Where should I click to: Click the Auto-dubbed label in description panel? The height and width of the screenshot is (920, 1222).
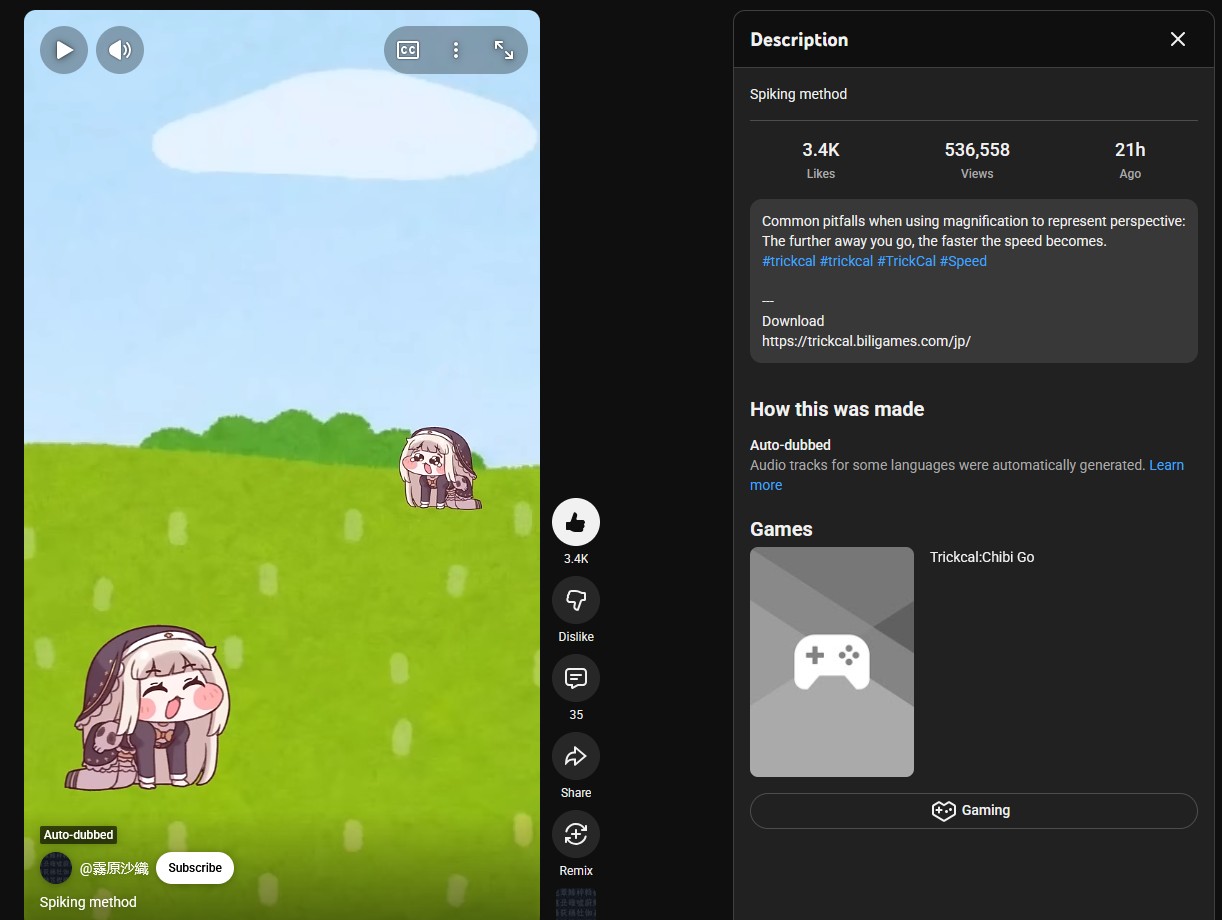790,445
